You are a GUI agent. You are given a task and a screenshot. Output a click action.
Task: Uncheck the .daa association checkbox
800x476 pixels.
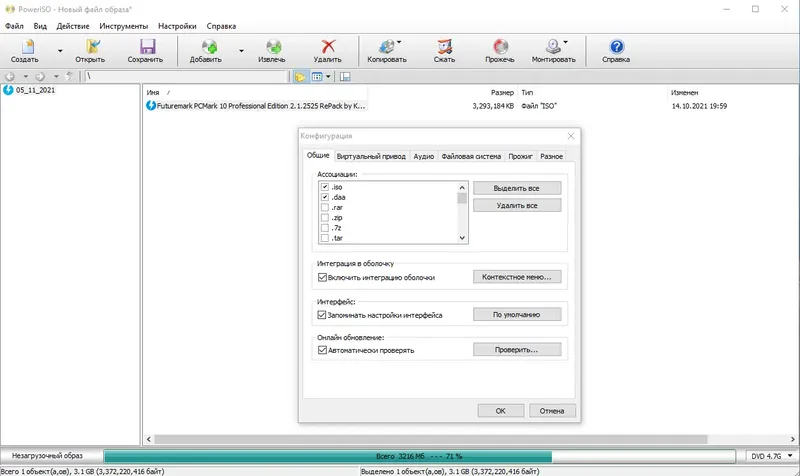324,197
